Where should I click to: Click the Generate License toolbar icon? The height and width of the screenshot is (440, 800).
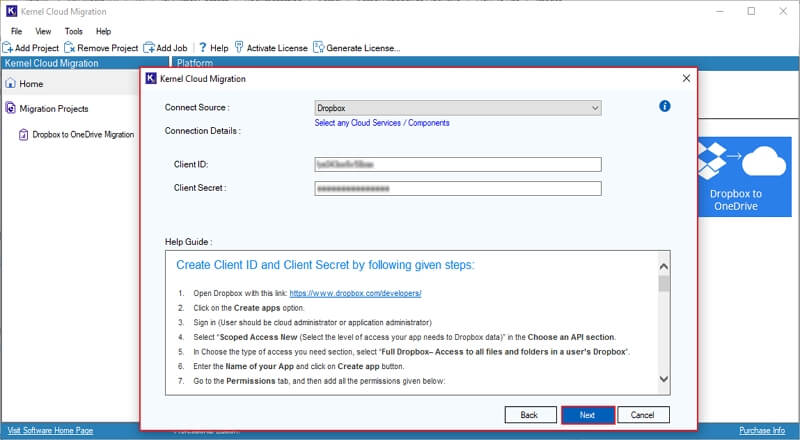pos(318,47)
